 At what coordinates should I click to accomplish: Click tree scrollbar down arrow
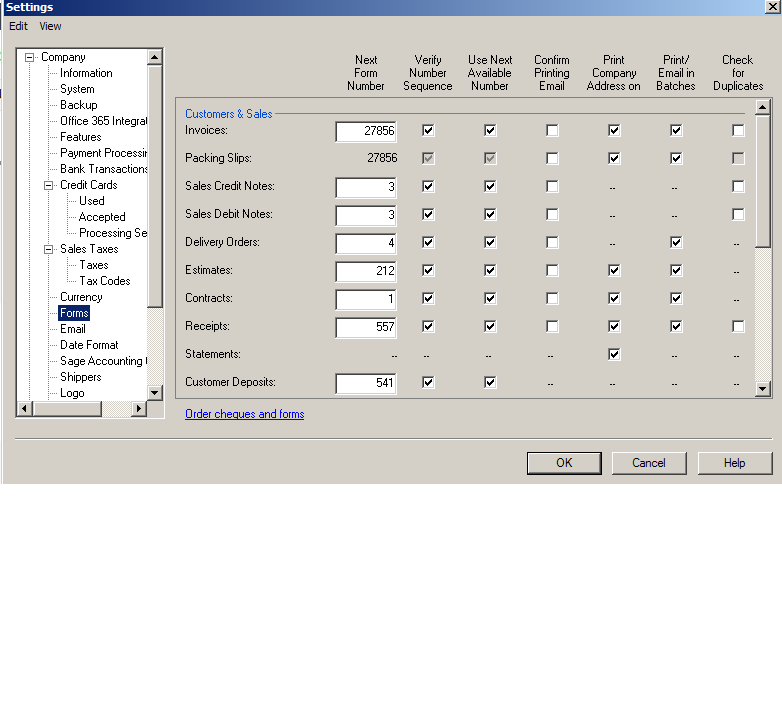(x=155, y=393)
